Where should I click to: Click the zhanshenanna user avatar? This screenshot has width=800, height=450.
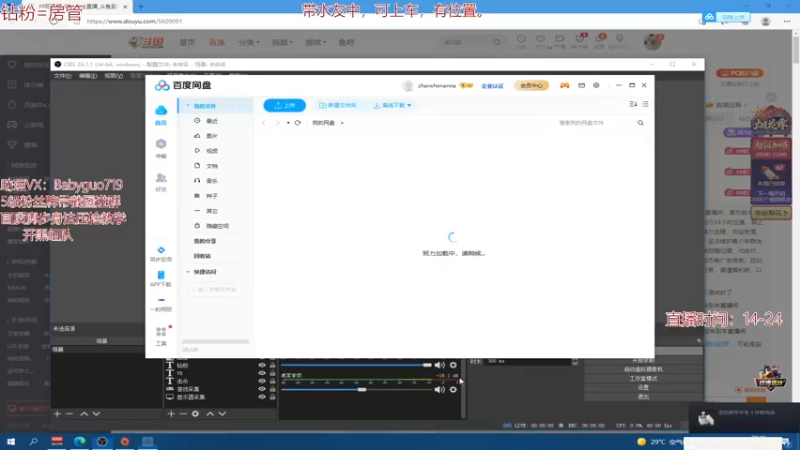coord(407,86)
